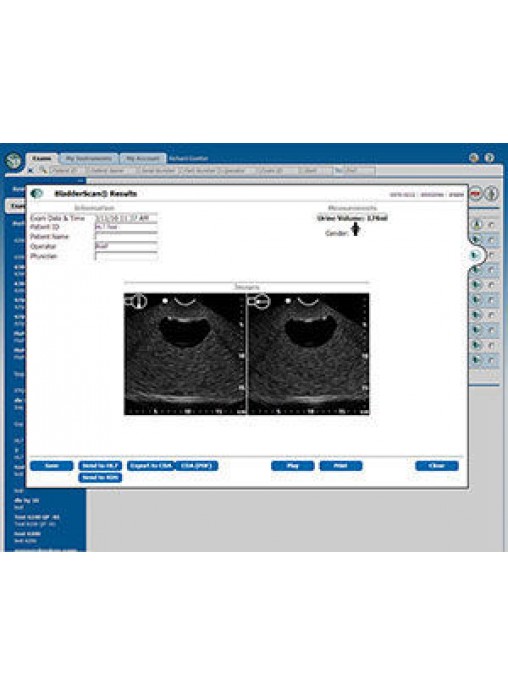Open the My Instruments tab

point(88,158)
